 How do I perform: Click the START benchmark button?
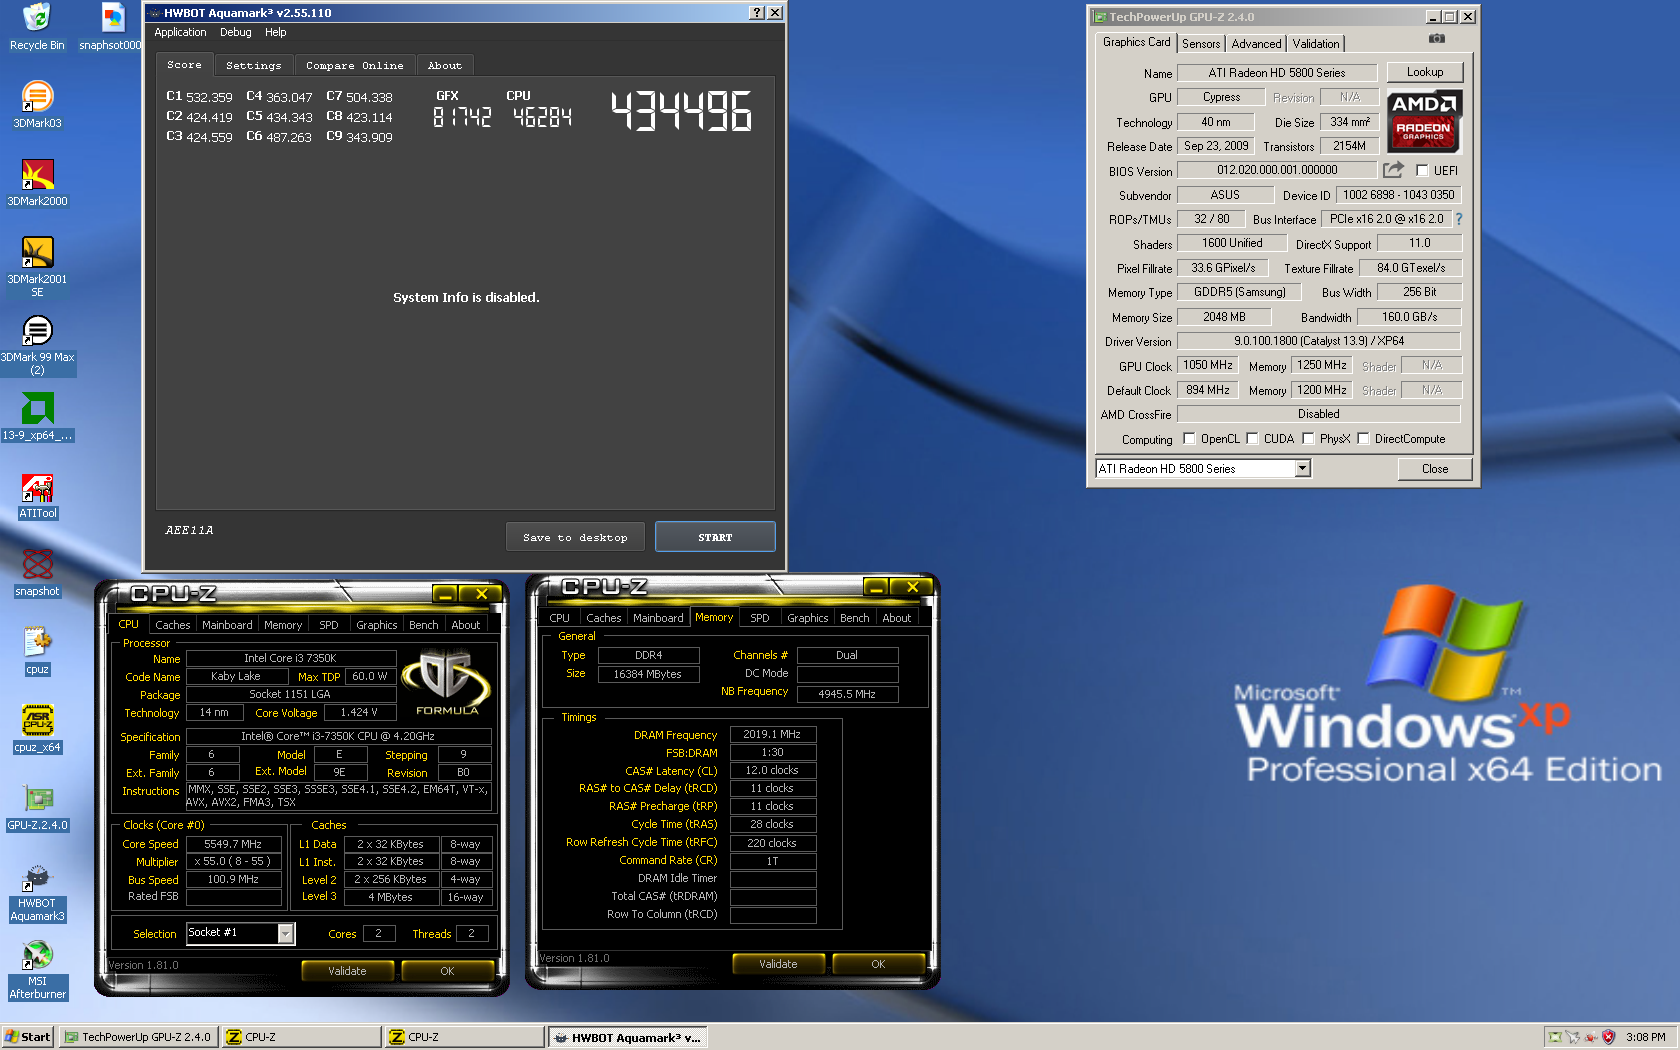point(715,537)
